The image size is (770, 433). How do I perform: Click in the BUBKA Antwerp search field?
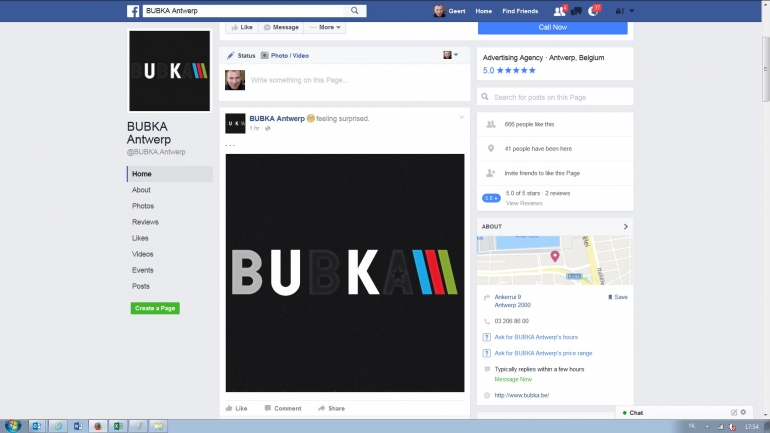click(244, 10)
